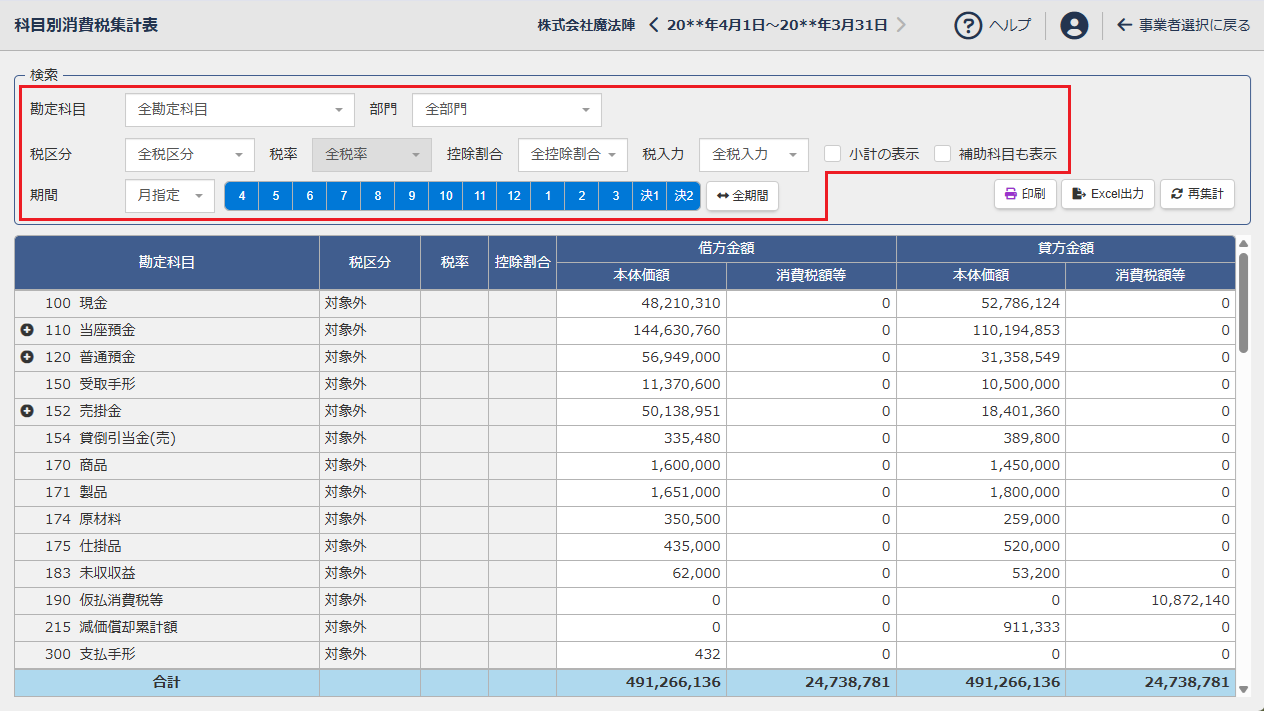
Task: Click the table vertical scrollbar thumb
Action: pos(1243,302)
